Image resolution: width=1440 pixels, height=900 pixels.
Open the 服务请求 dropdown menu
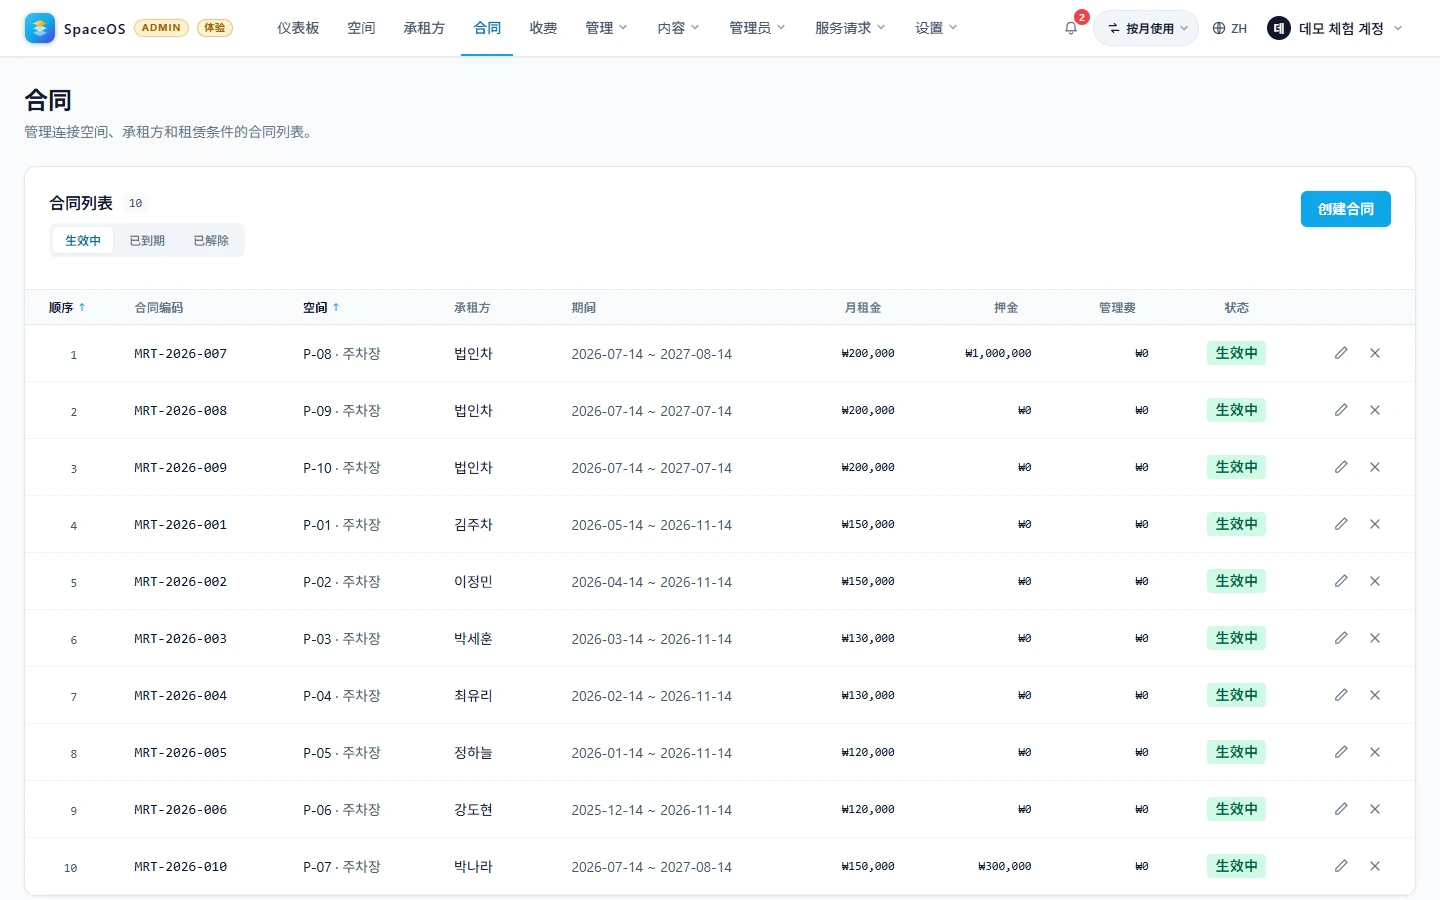850,28
